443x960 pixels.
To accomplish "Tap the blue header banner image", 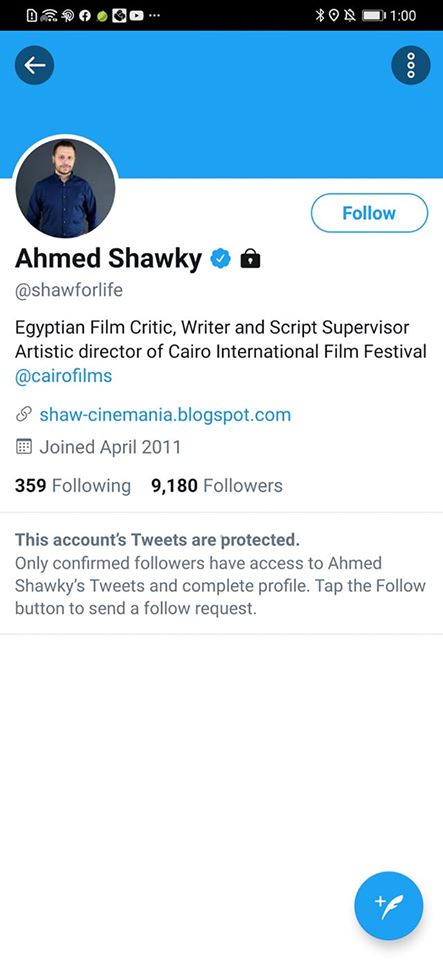I will [x=222, y=104].
